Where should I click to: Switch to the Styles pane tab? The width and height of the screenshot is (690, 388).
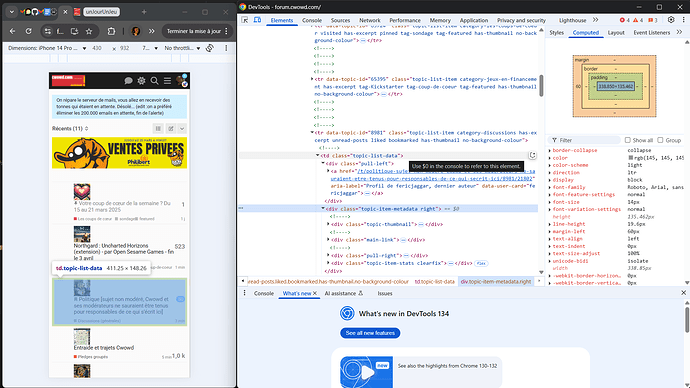556,33
